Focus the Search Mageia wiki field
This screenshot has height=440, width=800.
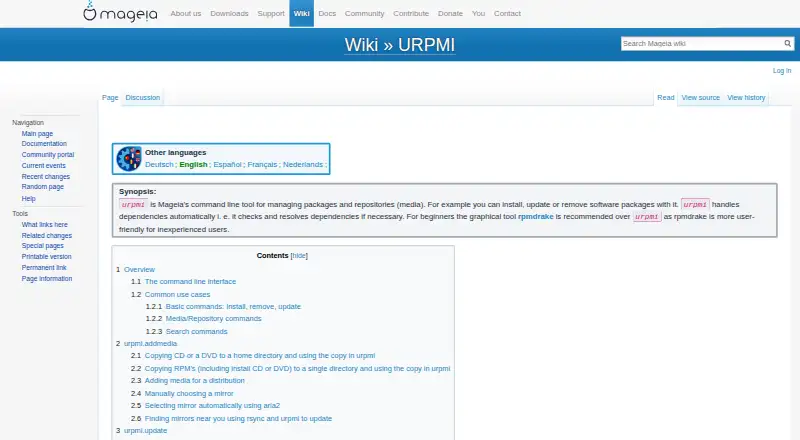(x=702, y=44)
